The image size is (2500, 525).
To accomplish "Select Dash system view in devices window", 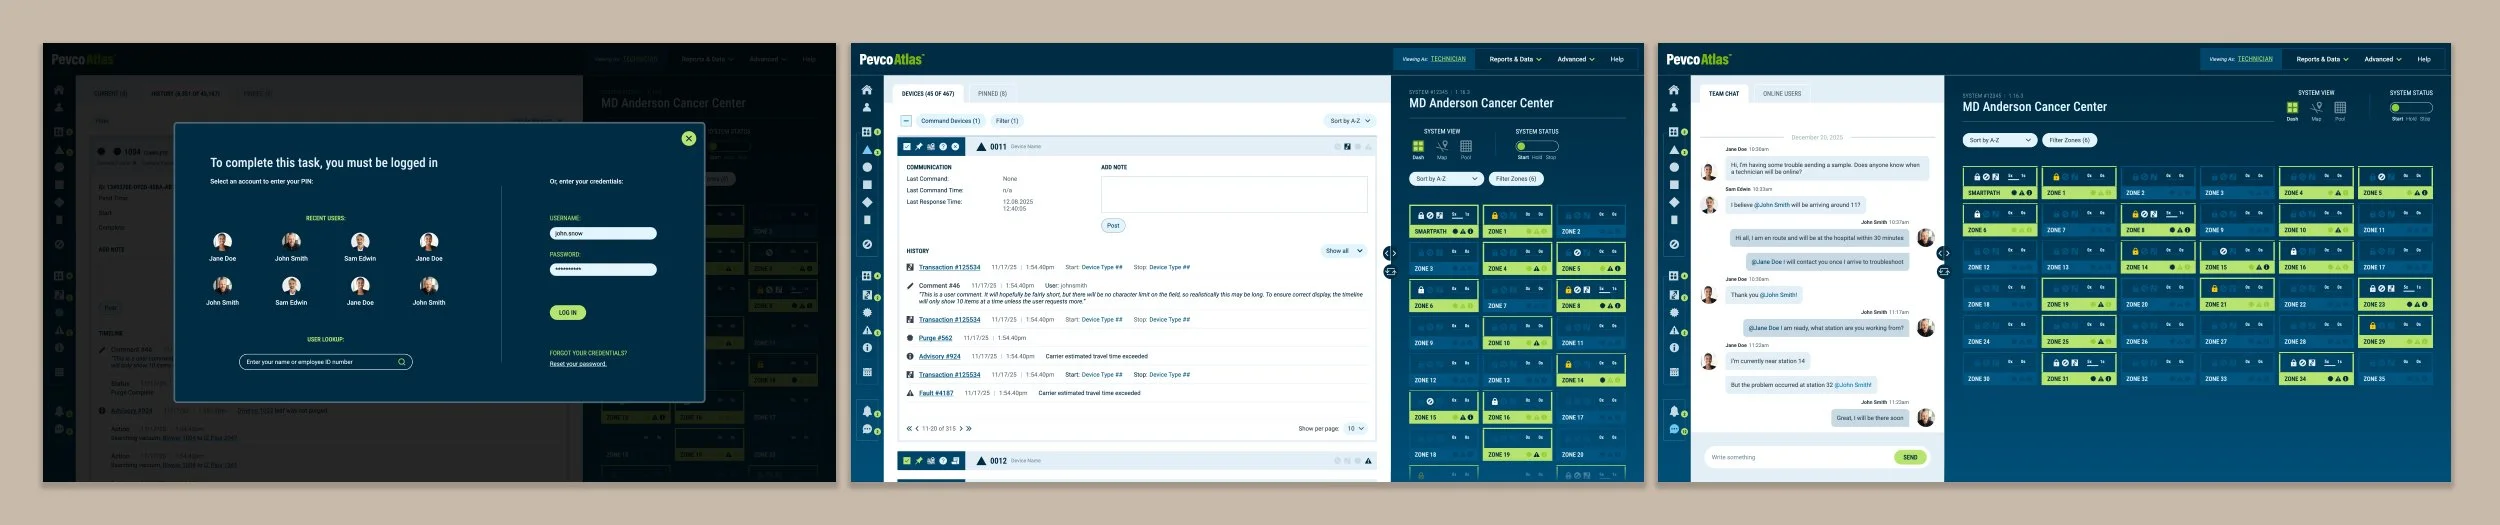I will point(1418,149).
